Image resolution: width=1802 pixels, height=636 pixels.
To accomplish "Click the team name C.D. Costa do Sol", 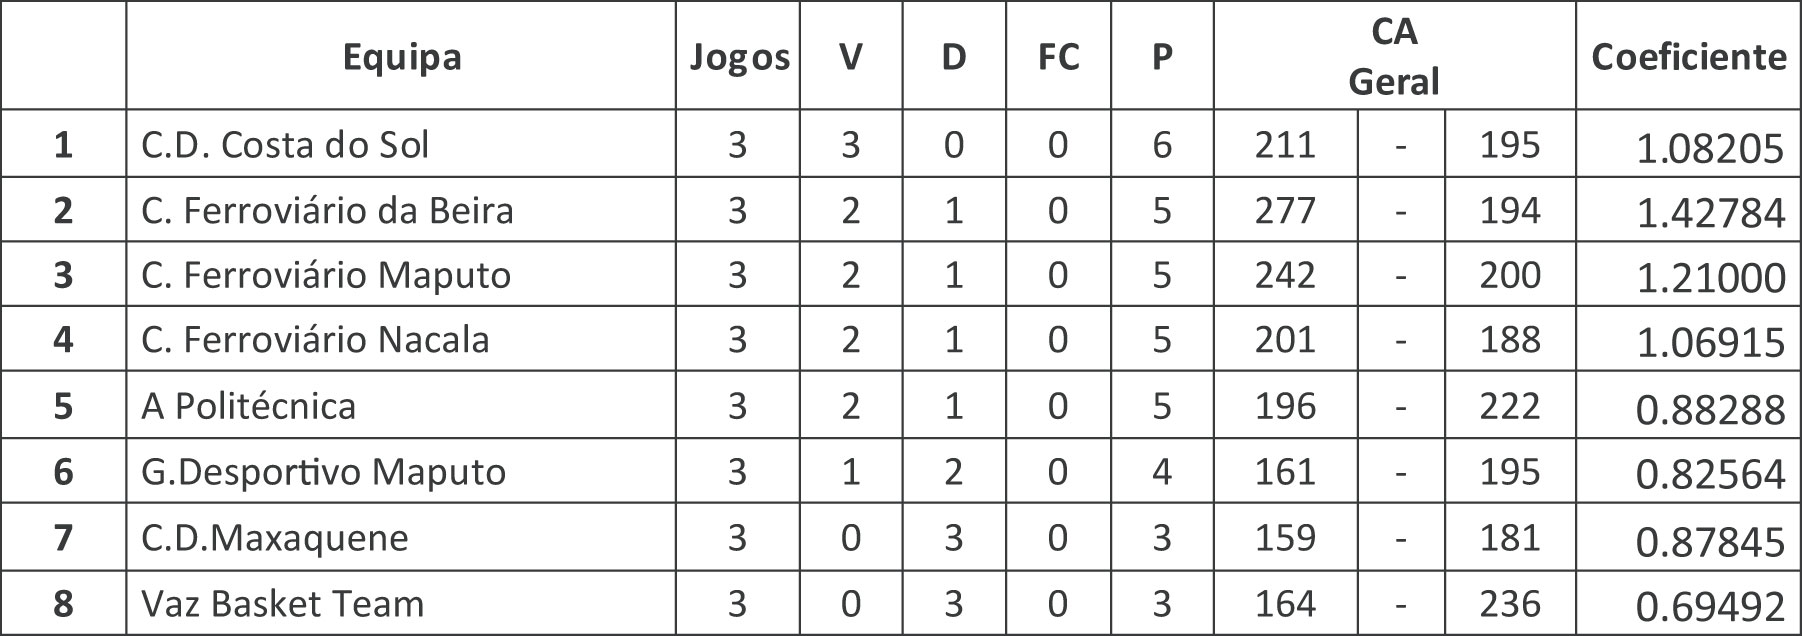I will pyautogui.click(x=285, y=145).
